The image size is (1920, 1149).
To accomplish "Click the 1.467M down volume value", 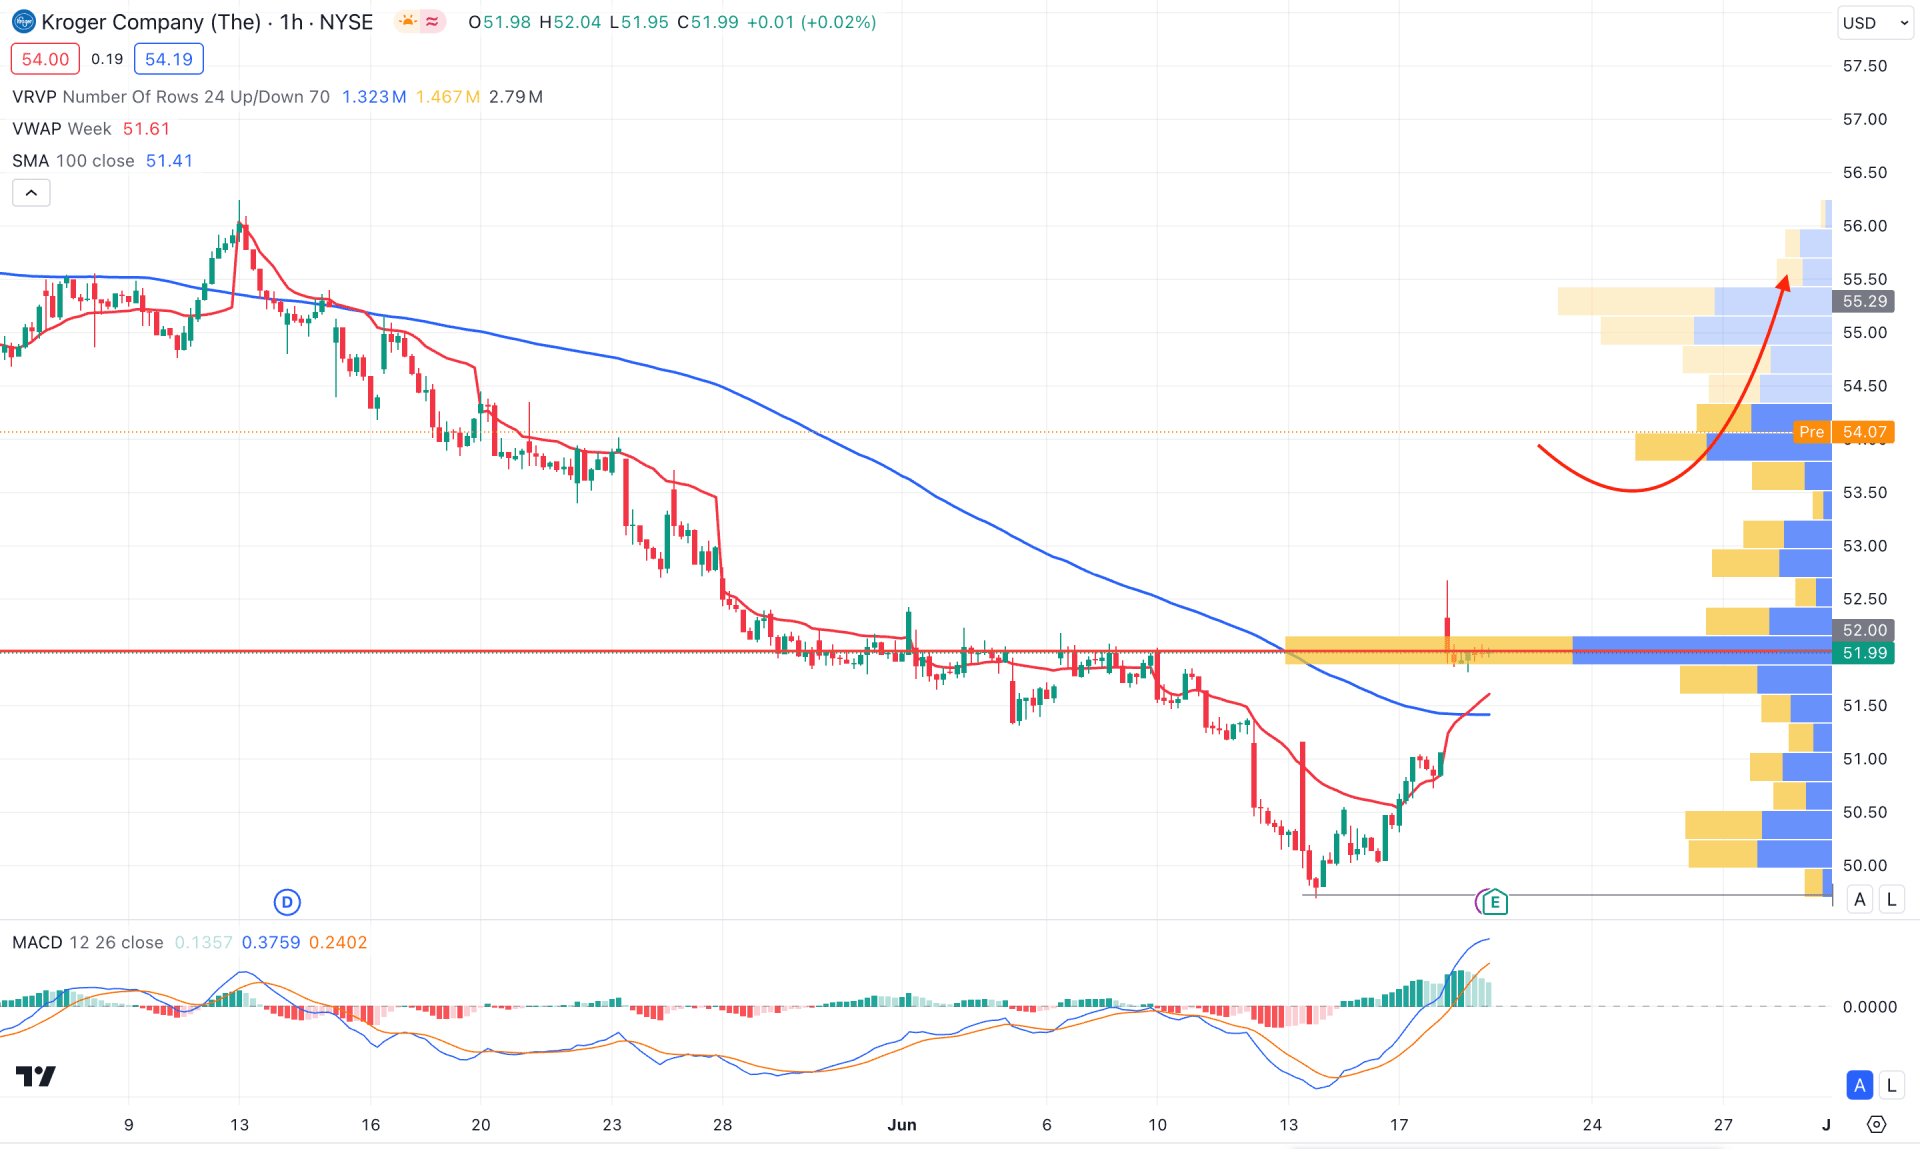I will click(x=448, y=96).
